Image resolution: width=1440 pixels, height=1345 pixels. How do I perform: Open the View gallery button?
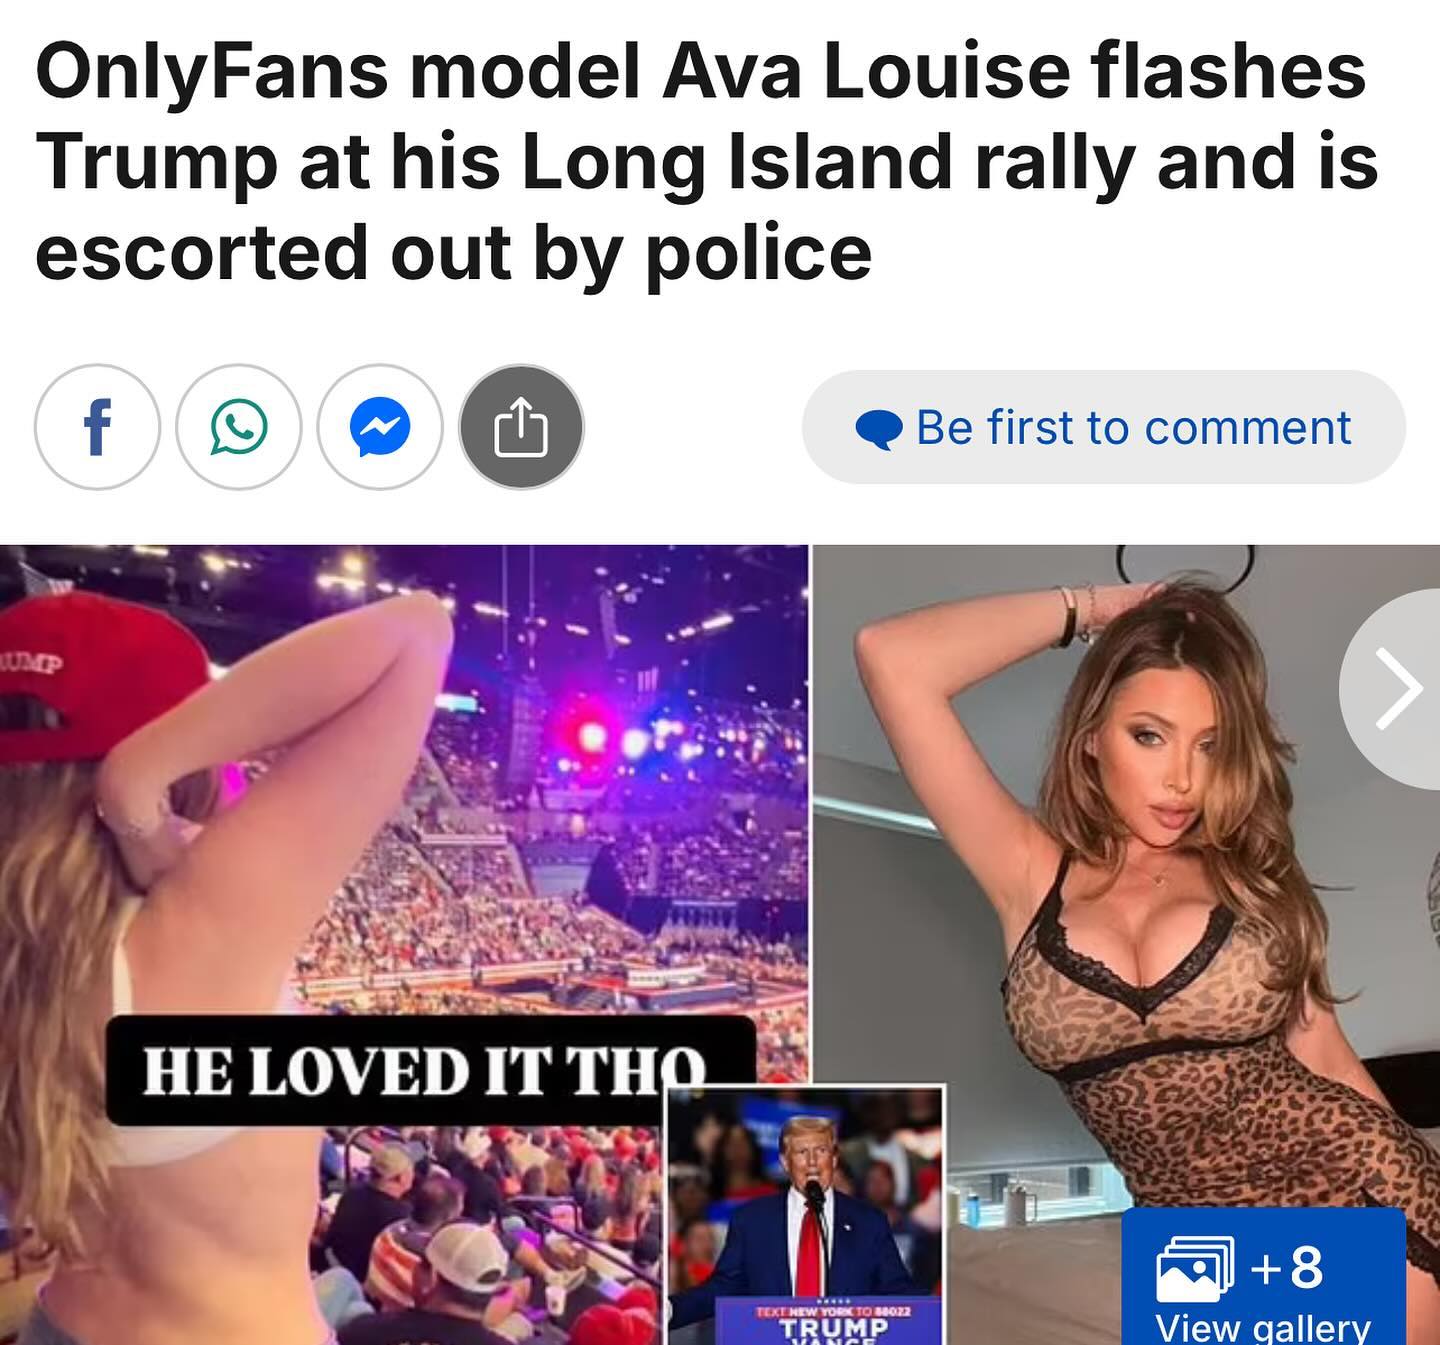(x=1264, y=1277)
